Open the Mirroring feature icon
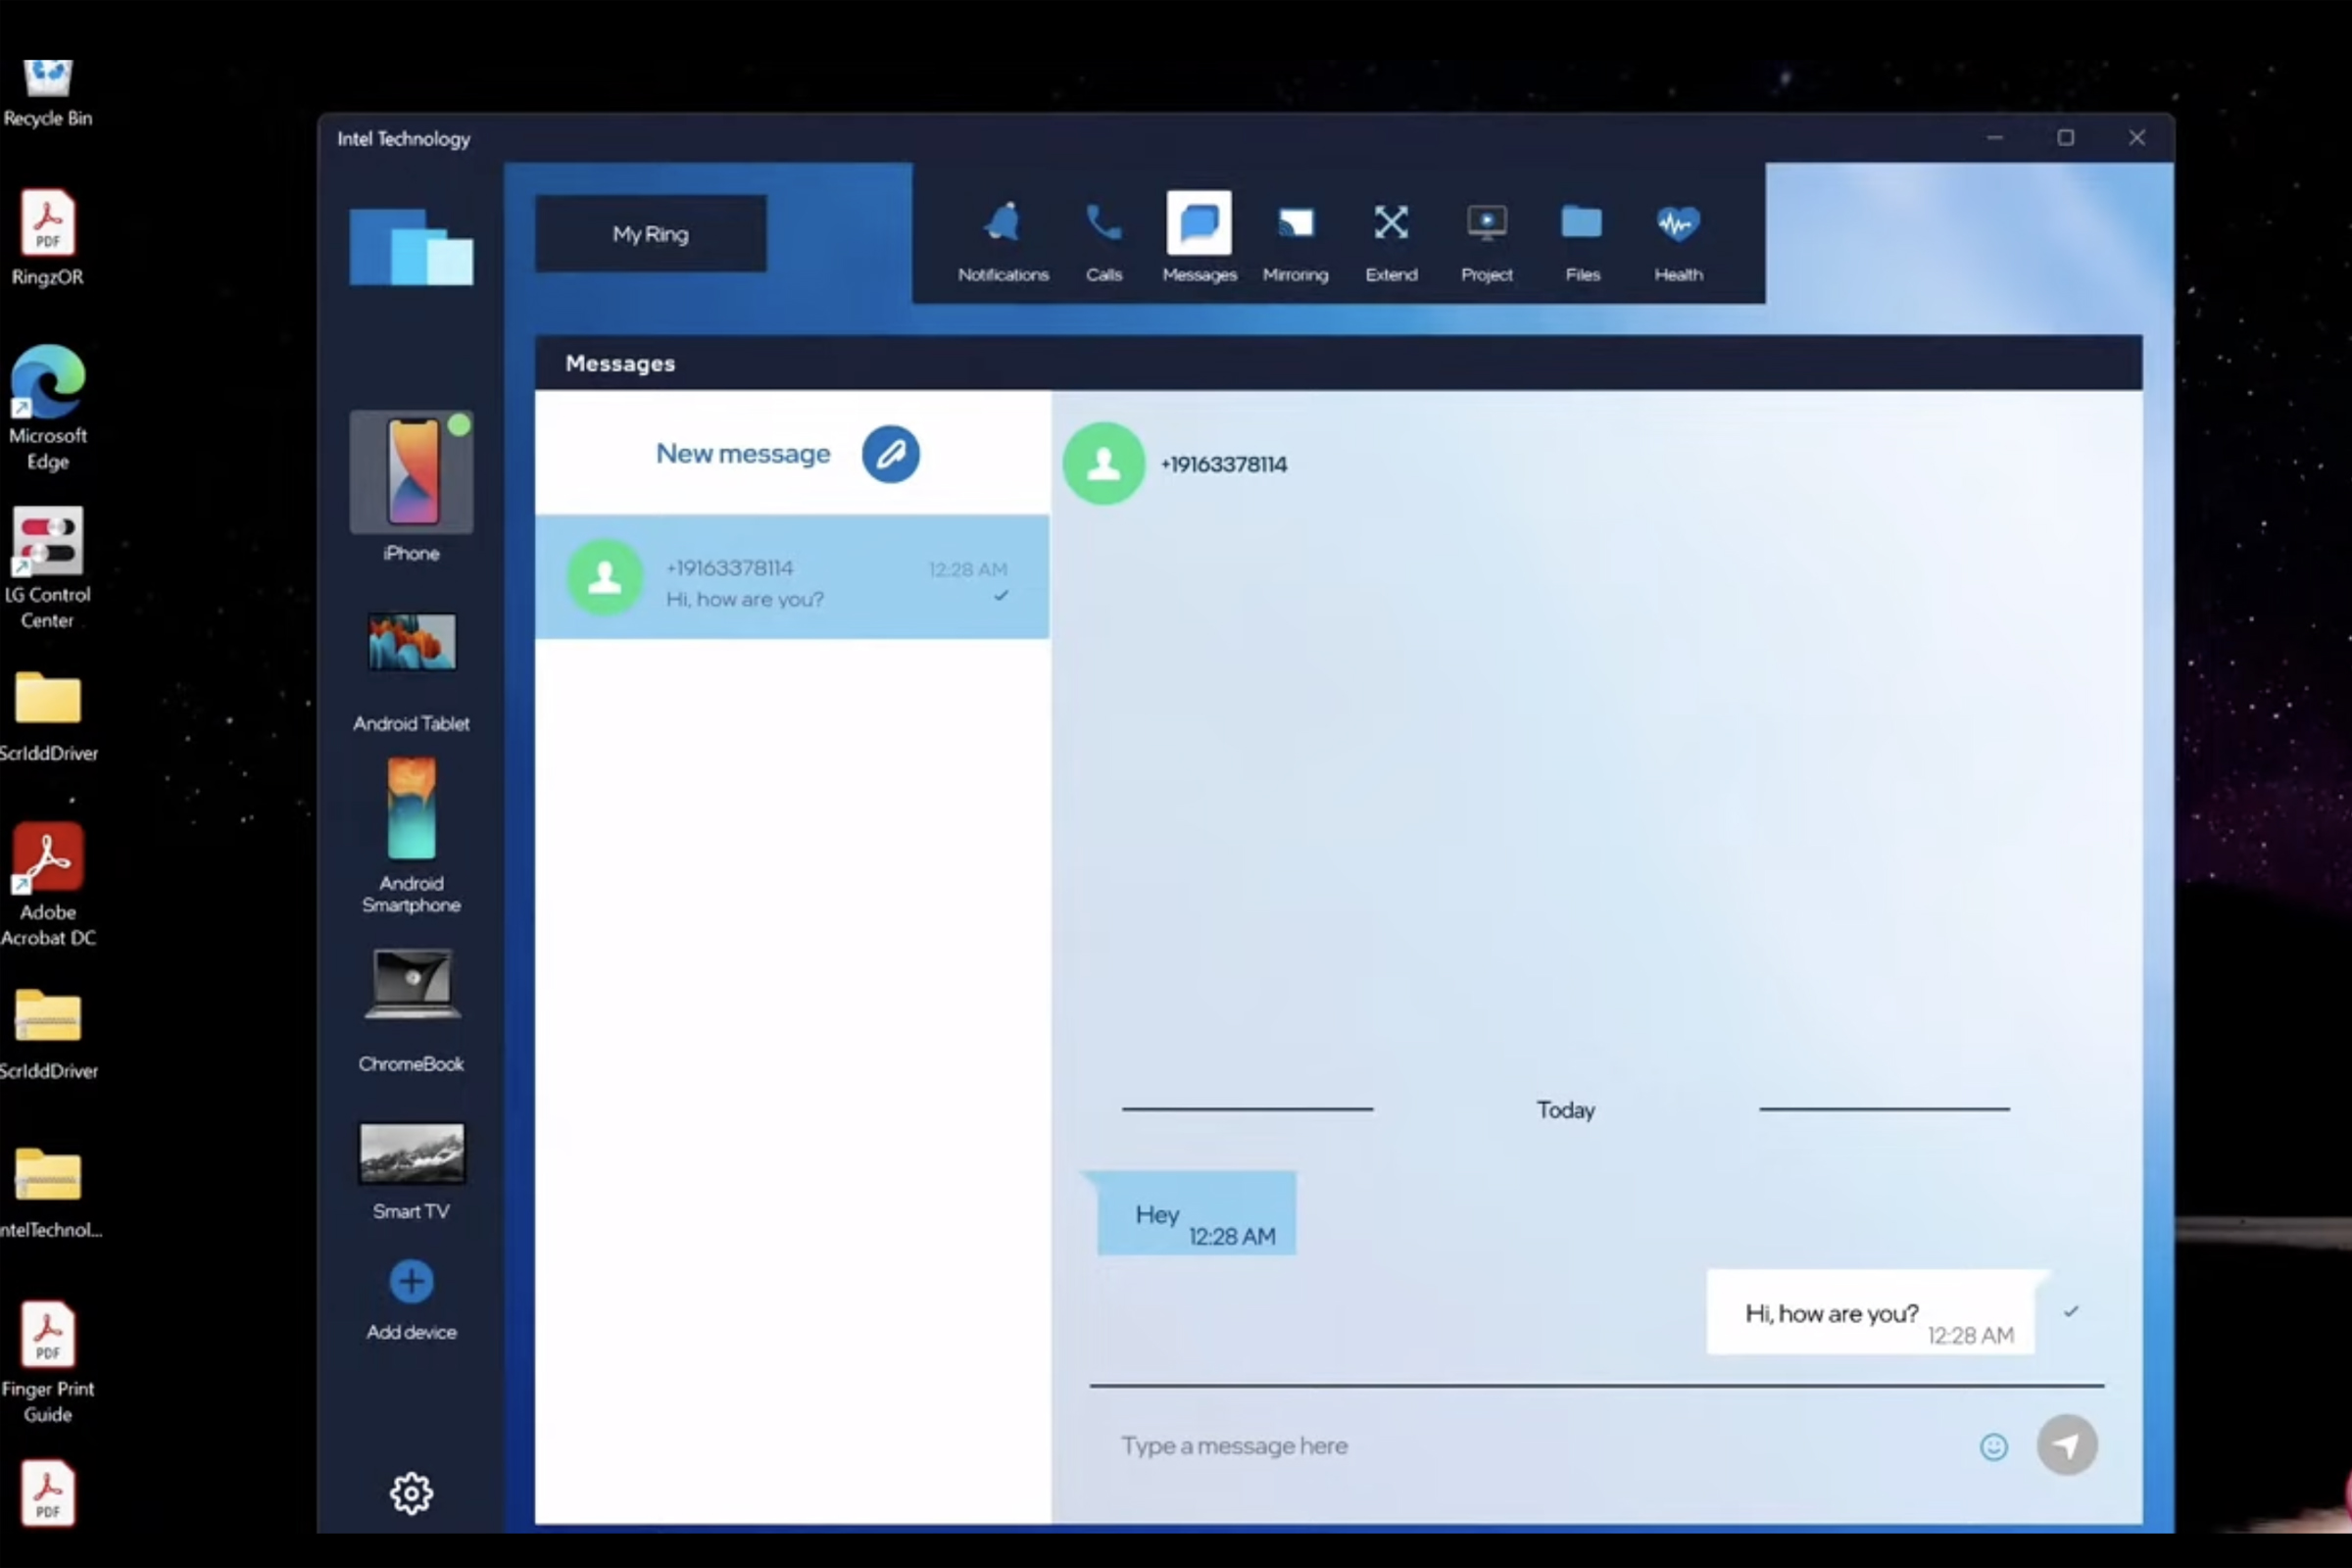2352x1568 pixels. pos(1295,222)
